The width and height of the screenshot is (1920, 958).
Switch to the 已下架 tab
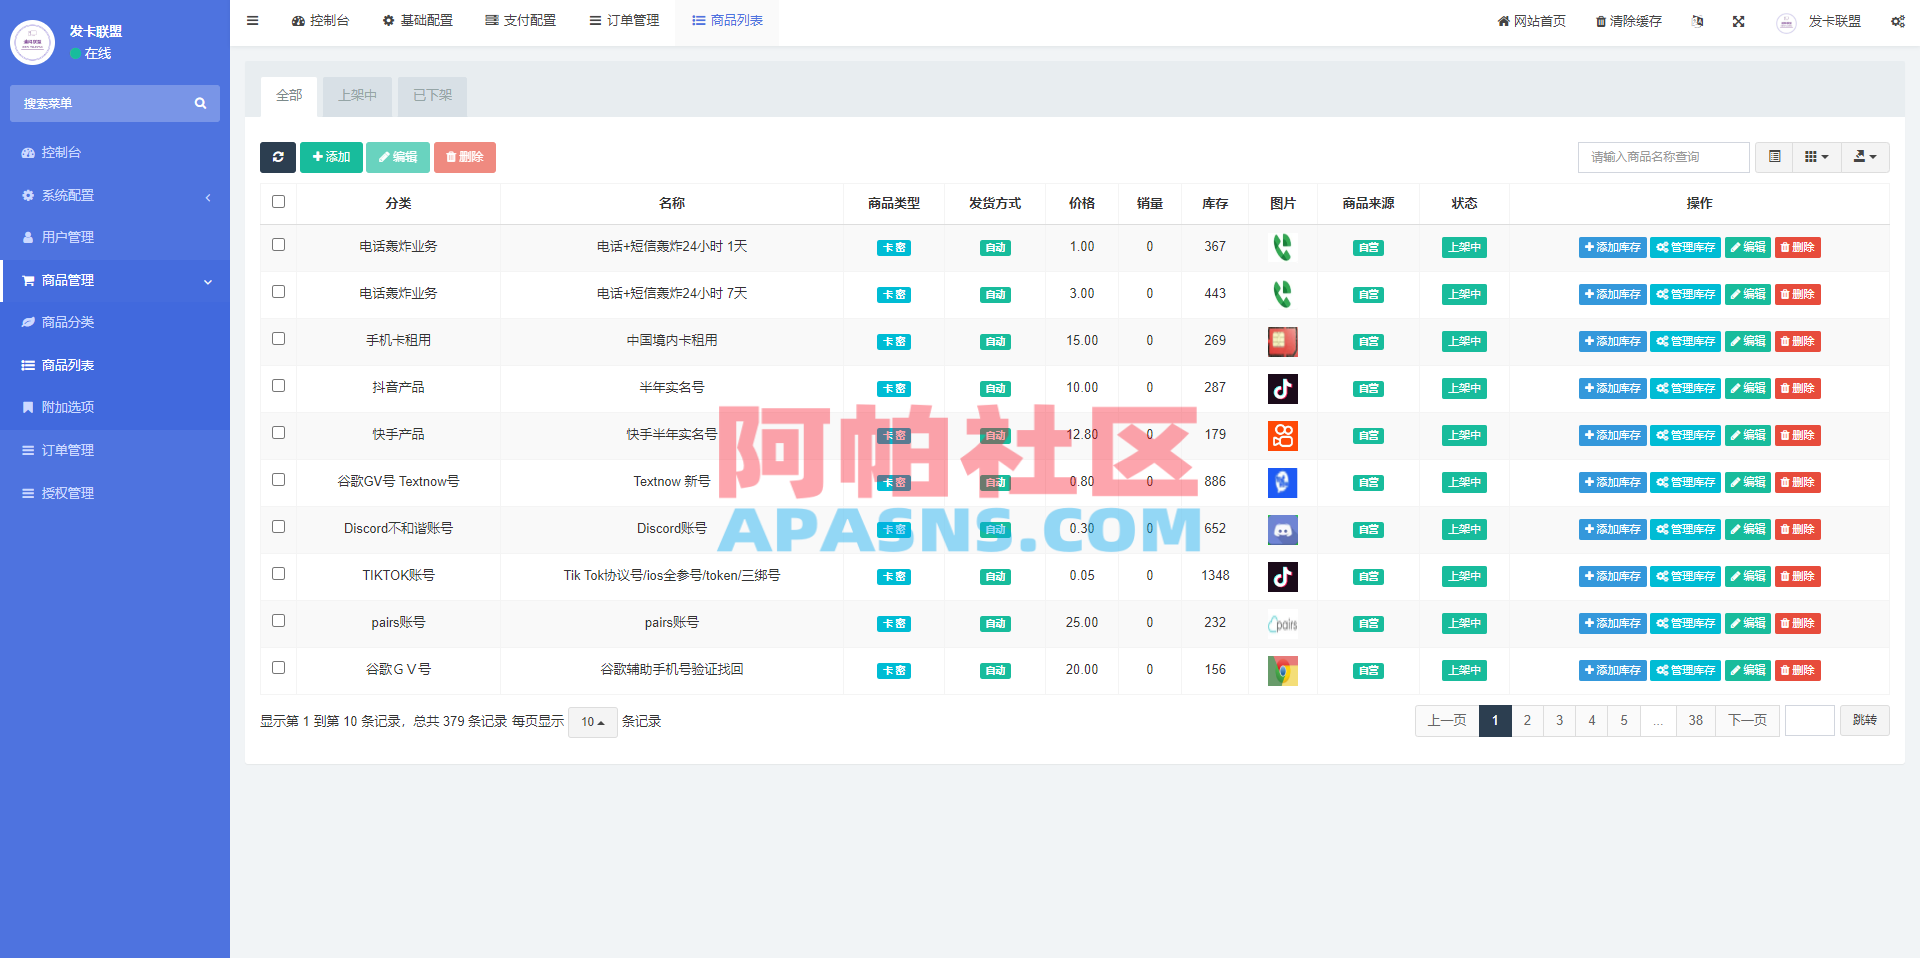431,95
